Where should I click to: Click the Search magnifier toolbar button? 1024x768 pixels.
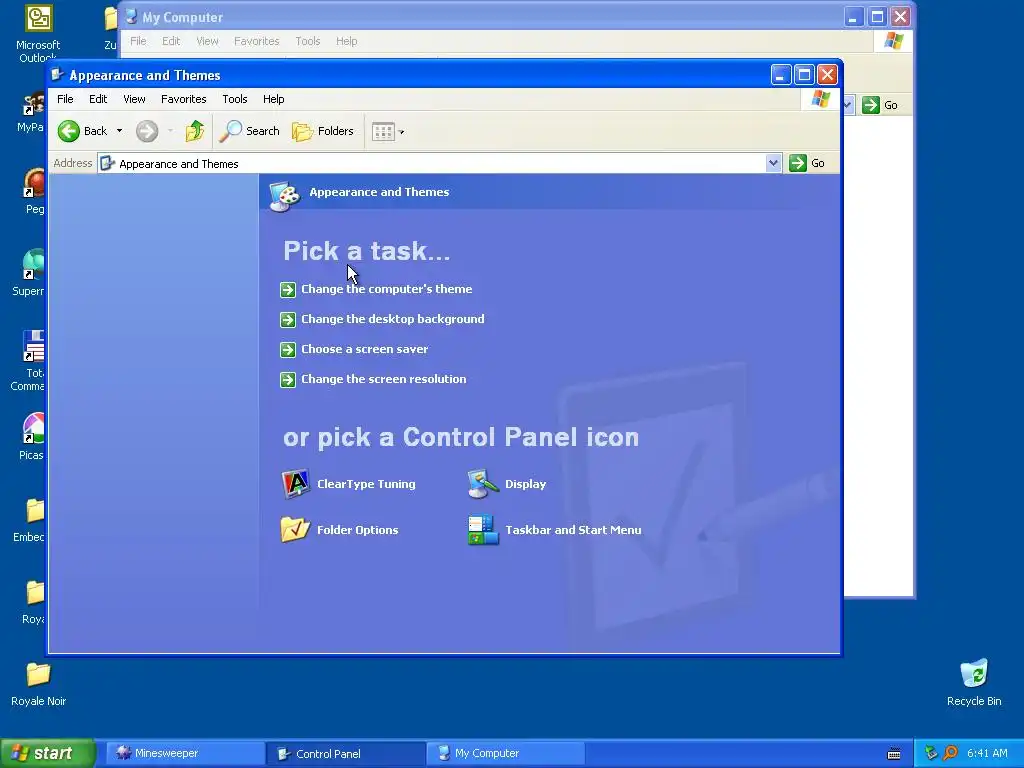click(249, 131)
